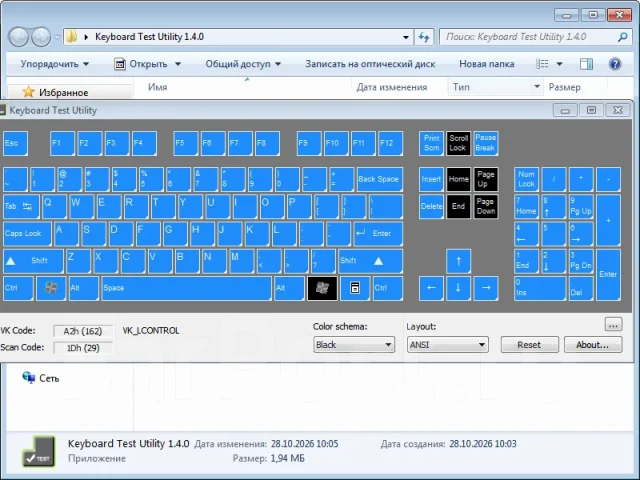Click the left Ctrl key
Image resolution: width=640 pixels, height=480 pixels.
[18, 288]
